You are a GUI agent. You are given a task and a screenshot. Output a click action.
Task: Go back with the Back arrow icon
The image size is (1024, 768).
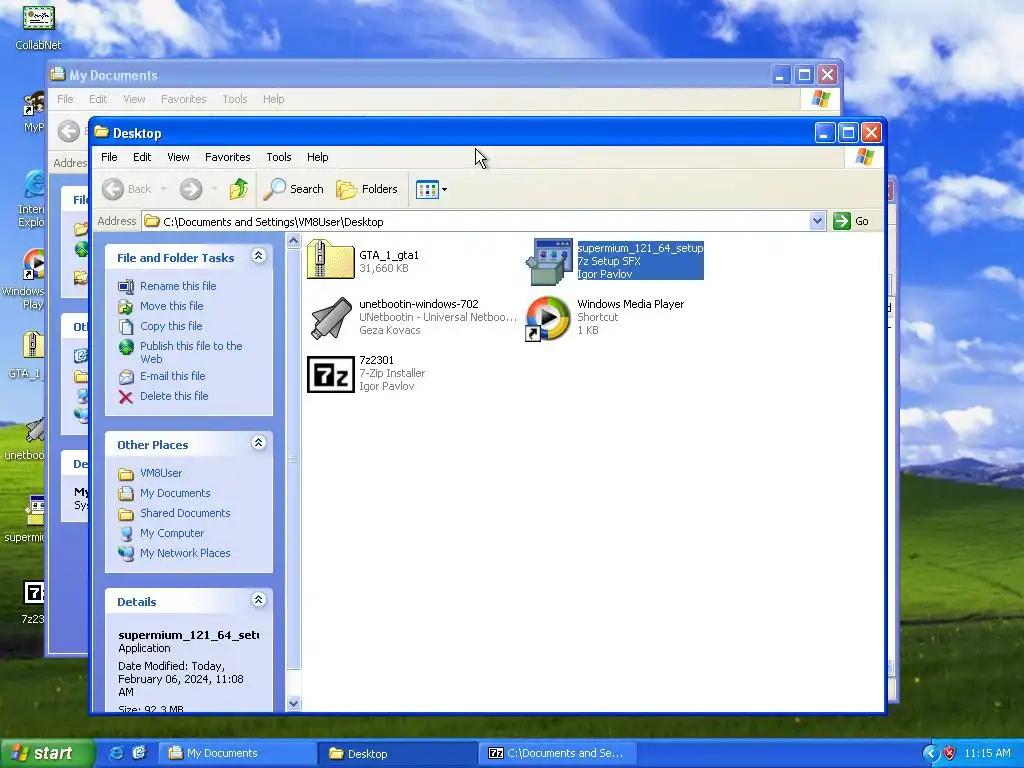(x=113, y=189)
